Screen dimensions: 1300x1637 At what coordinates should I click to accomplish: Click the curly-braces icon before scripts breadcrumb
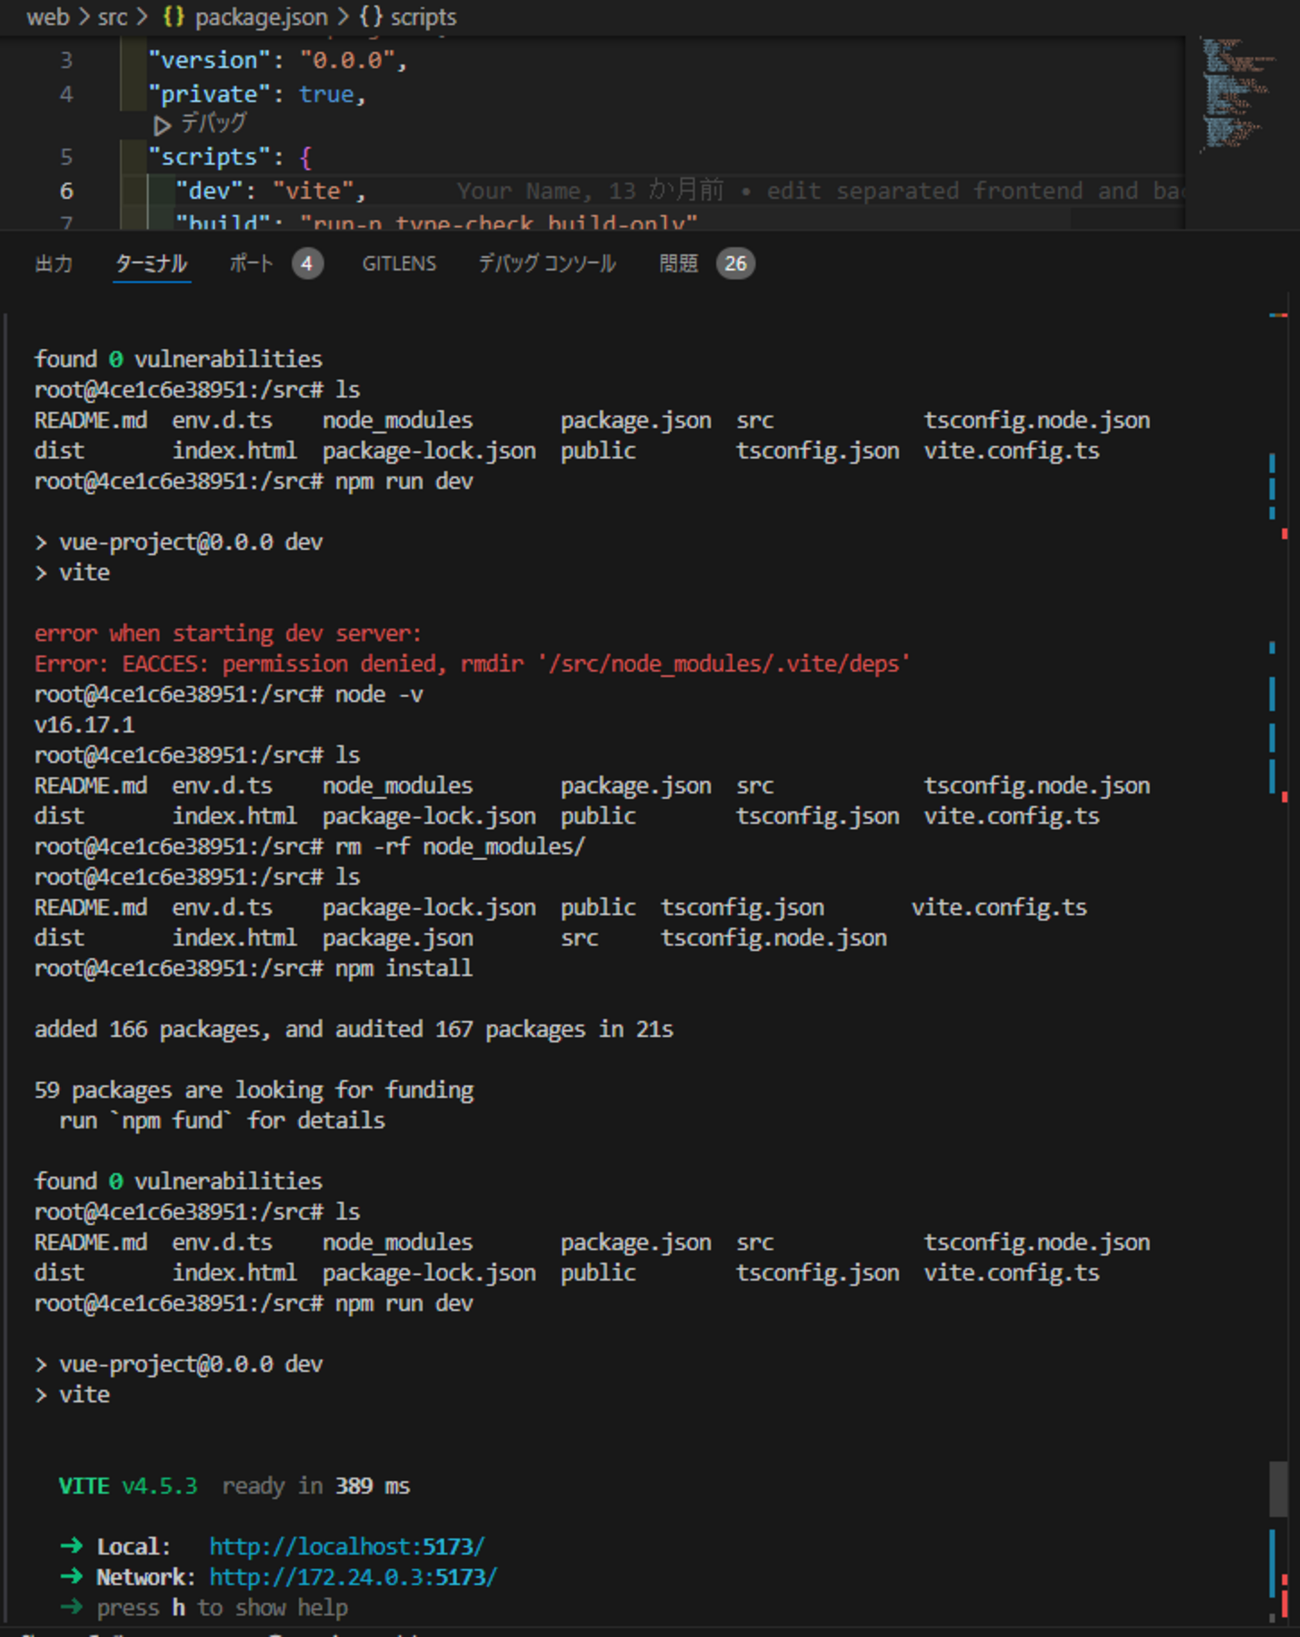click(x=371, y=17)
